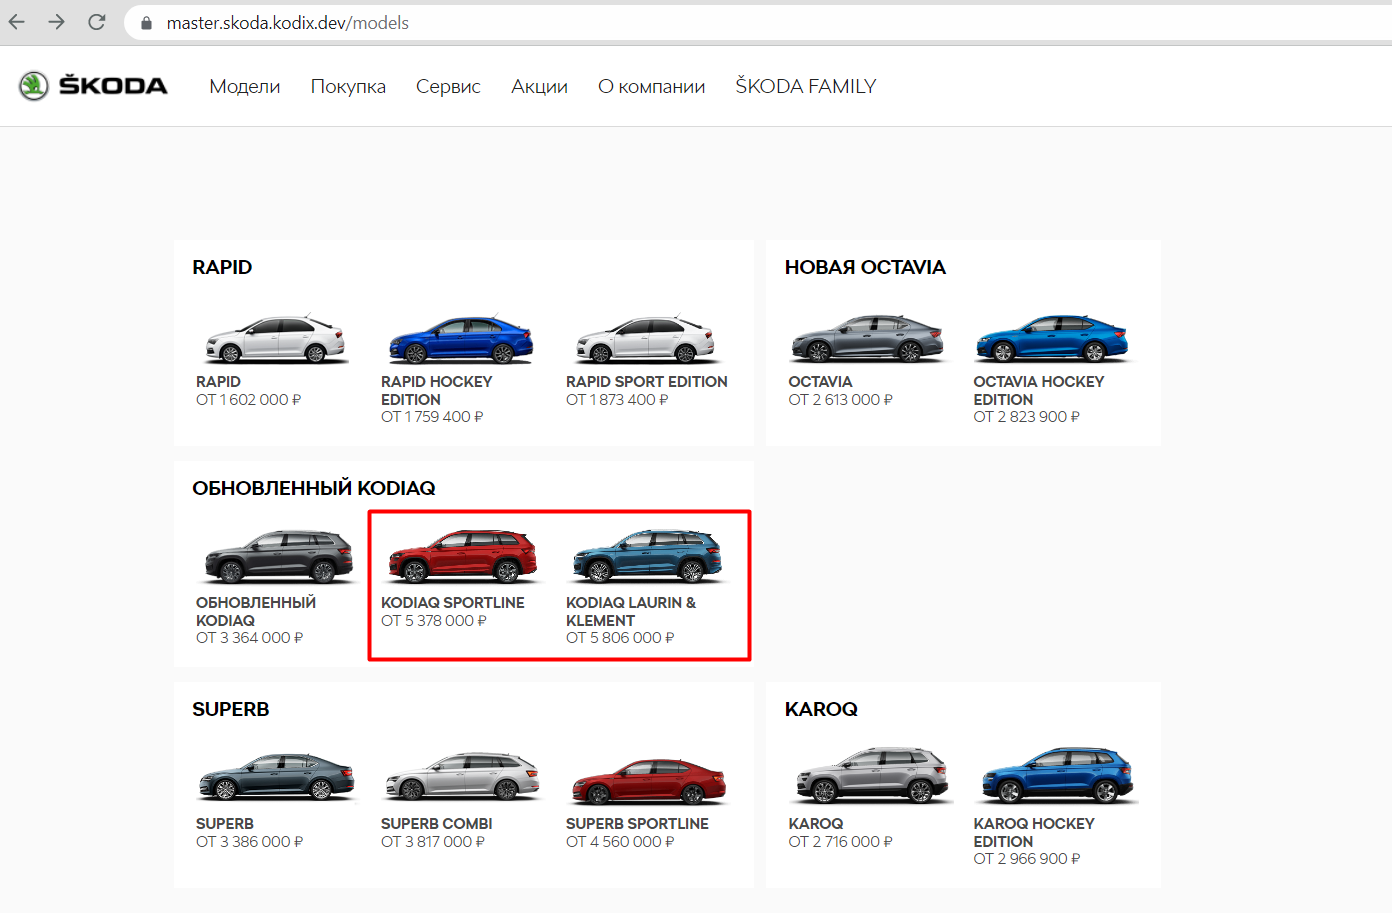Click the blue Octavia Hockey Edition car
Screen dimensions: 1392x913
click(x=1053, y=338)
